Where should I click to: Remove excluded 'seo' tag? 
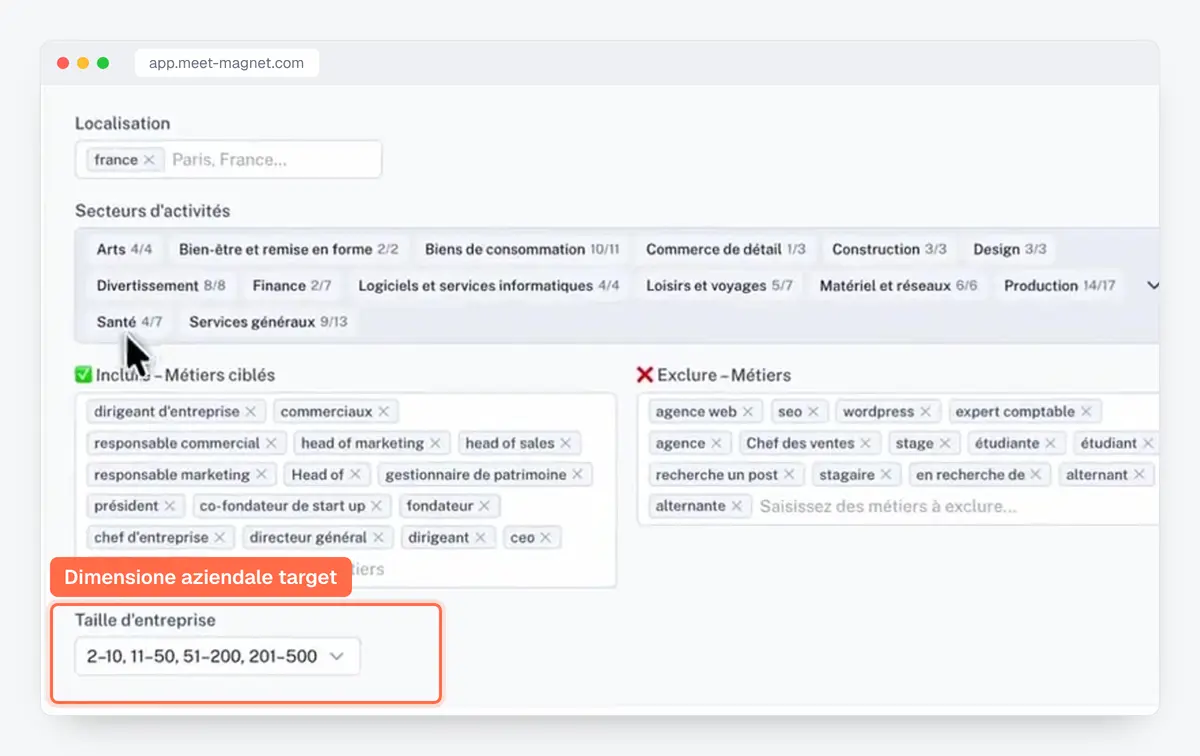pyautogui.click(x=813, y=411)
